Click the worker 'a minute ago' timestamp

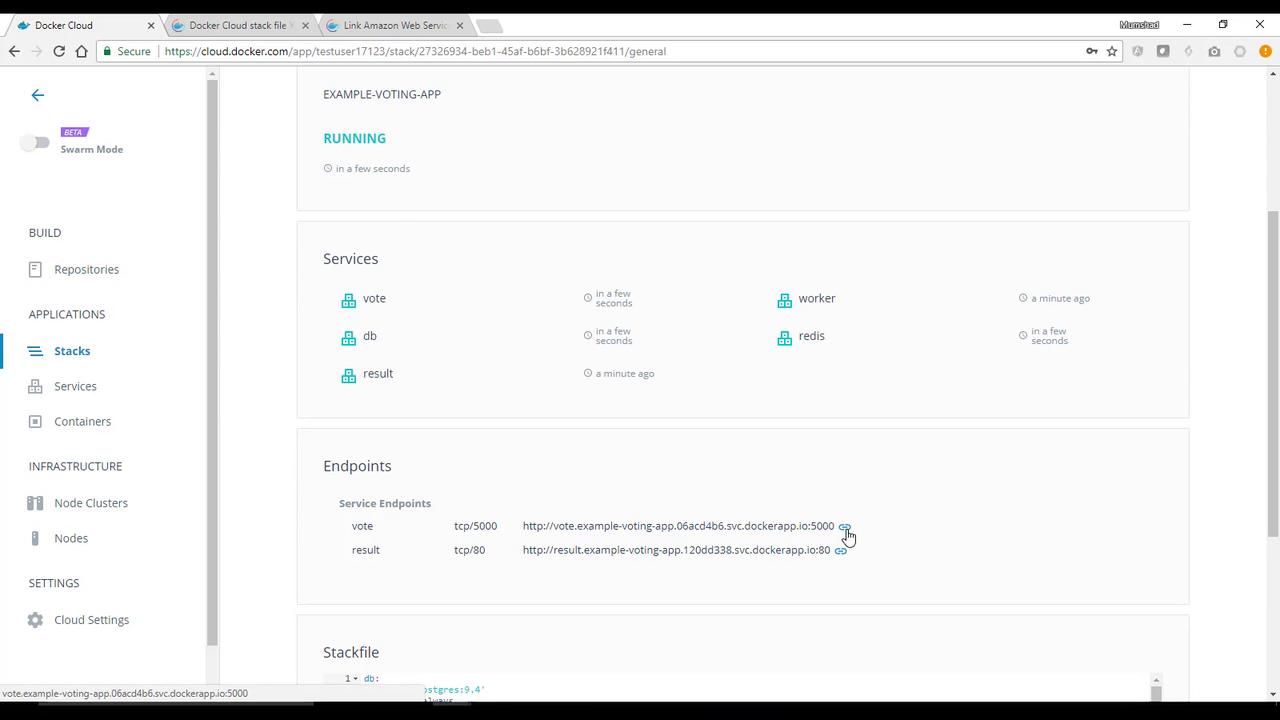(1060, 298)
